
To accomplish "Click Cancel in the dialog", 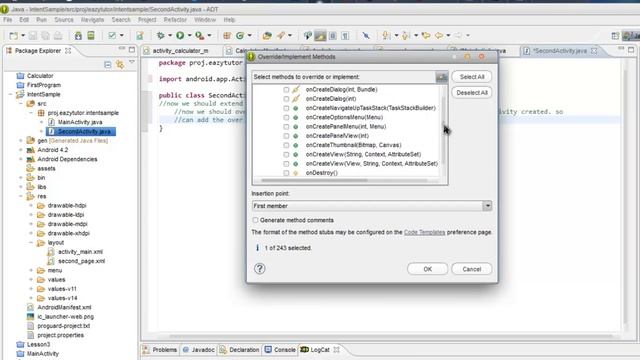I will [471, 269].
